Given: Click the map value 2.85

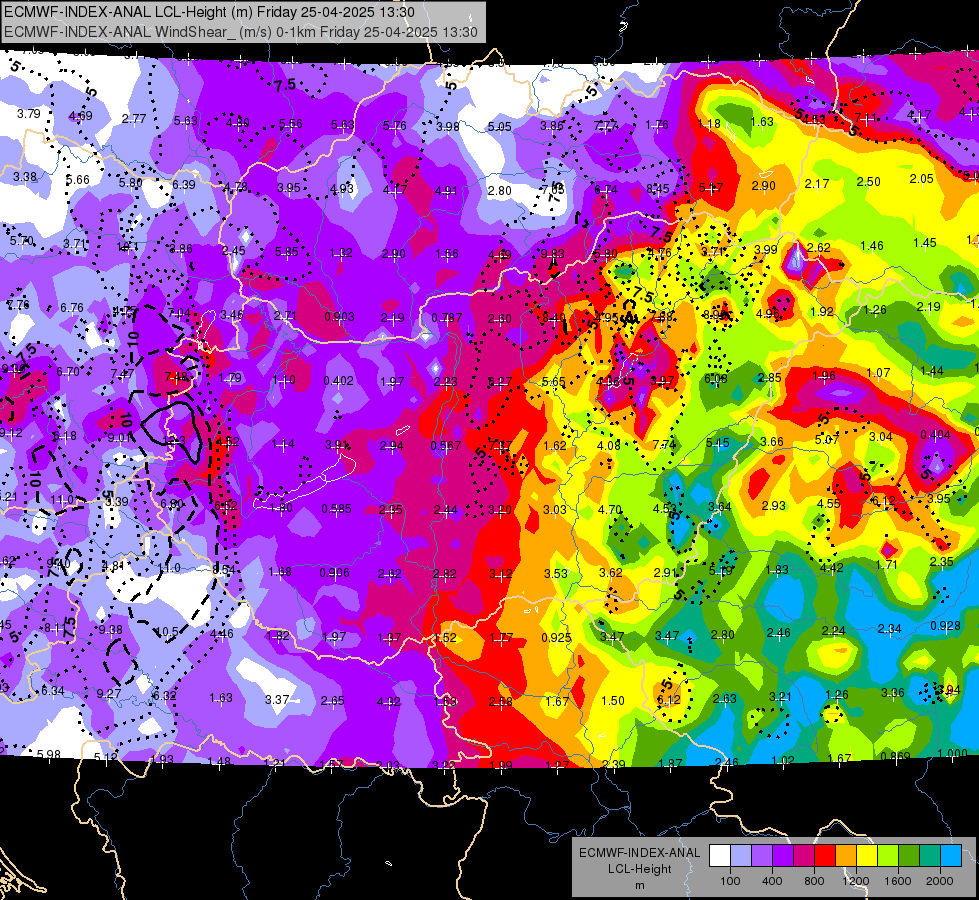Looking at the screenshot, I should tap(770, 378).
